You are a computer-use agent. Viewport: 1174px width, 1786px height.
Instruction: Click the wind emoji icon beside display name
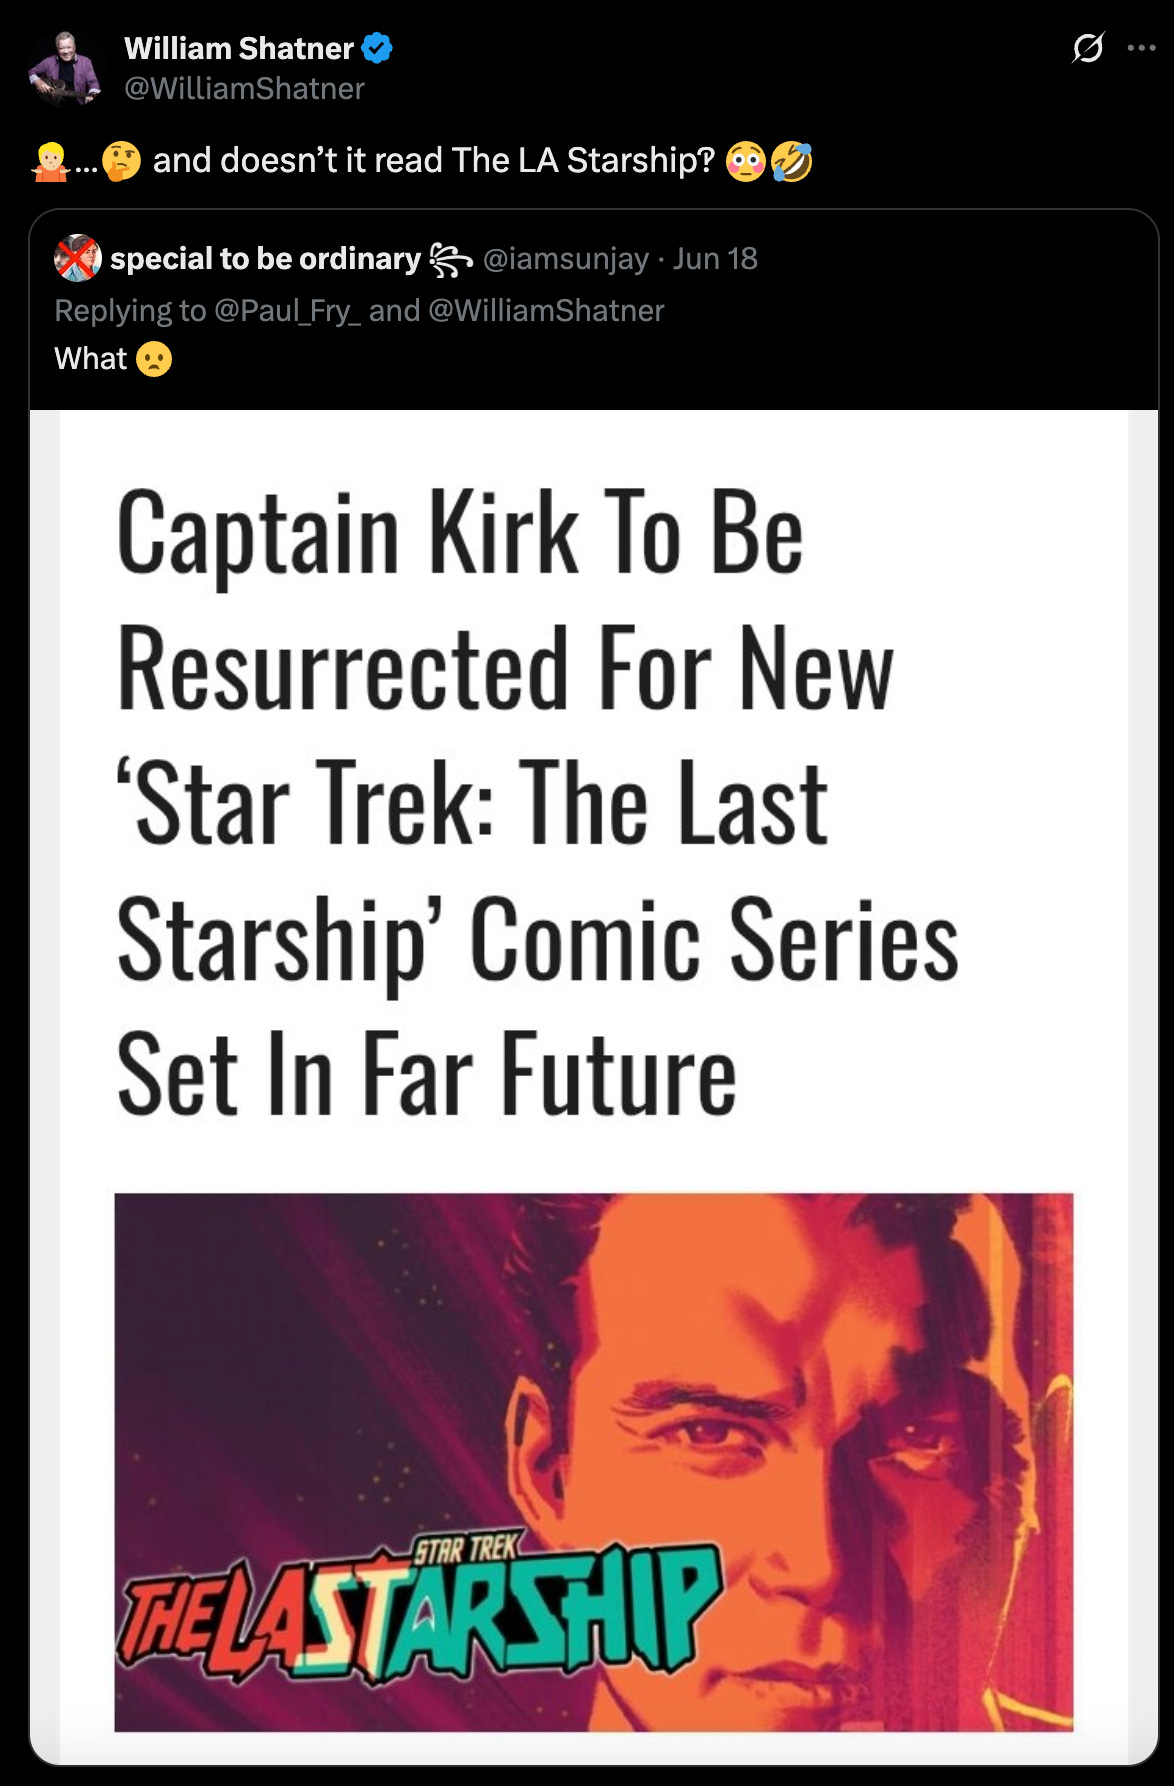[450, 260]
